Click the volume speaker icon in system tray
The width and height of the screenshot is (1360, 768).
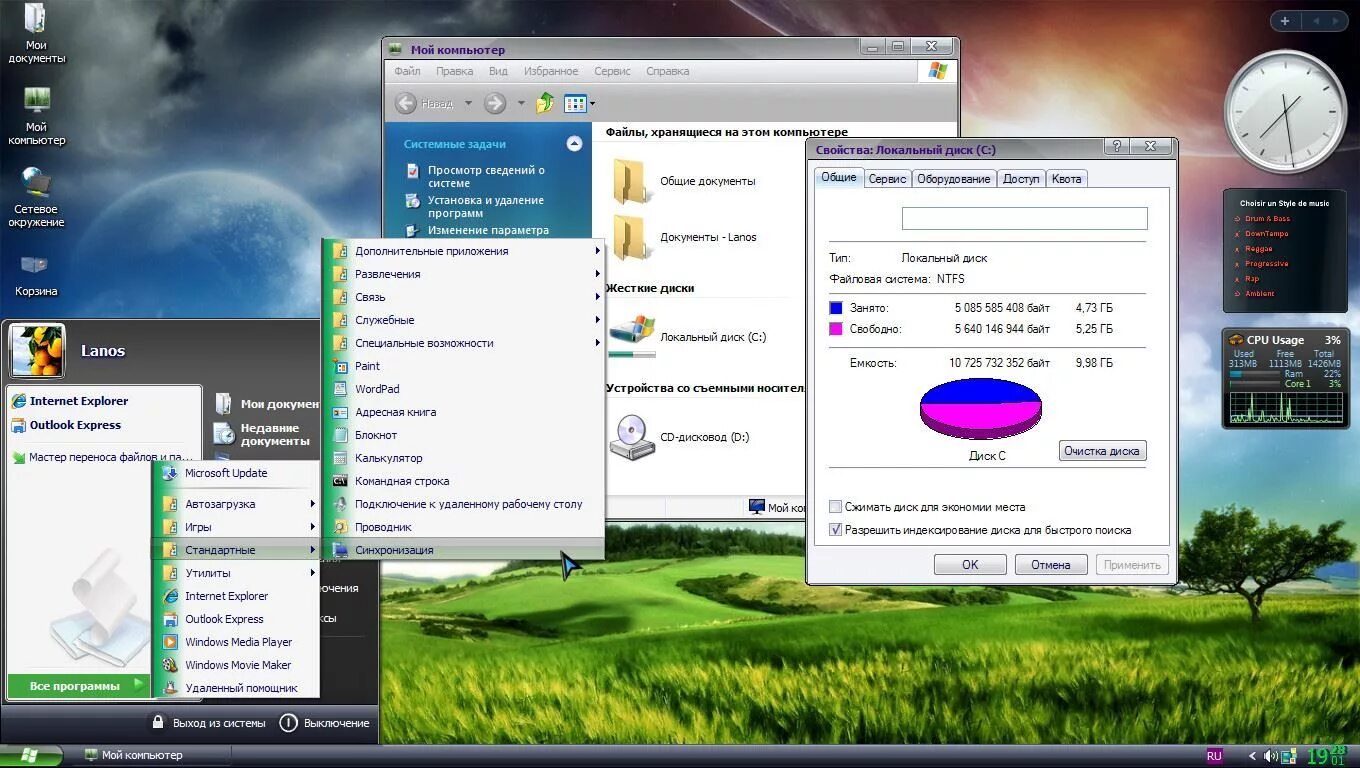(1270, 756)
